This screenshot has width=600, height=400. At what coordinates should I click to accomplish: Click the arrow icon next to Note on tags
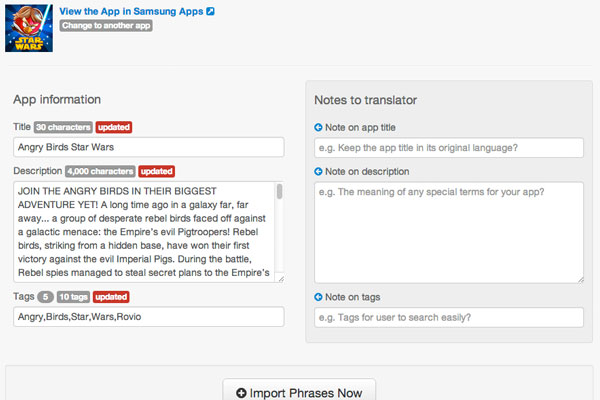coord(318,297)
